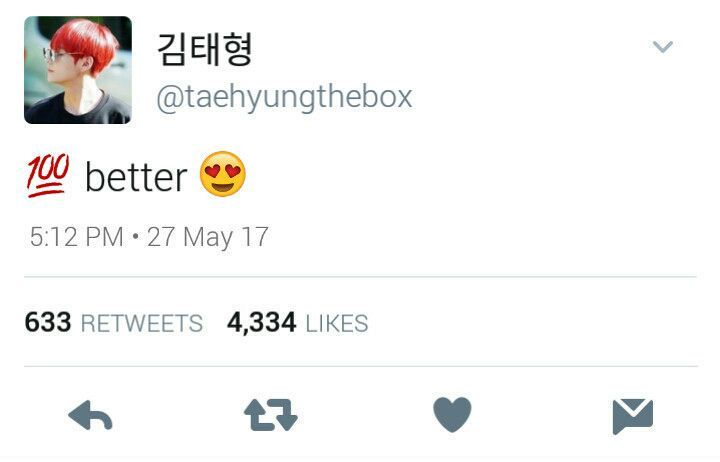This screenshot has width=720, height=462.
Task: Select the word "better" in the tweet
Action: coord(136,178)
